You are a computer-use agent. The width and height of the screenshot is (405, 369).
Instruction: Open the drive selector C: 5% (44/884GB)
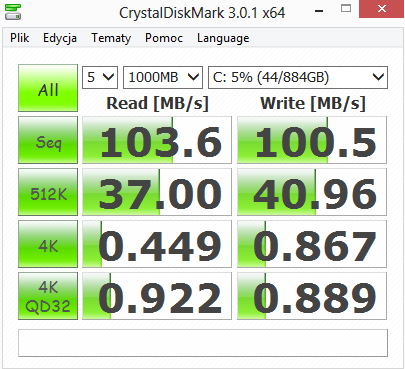[x=298, y=77]
